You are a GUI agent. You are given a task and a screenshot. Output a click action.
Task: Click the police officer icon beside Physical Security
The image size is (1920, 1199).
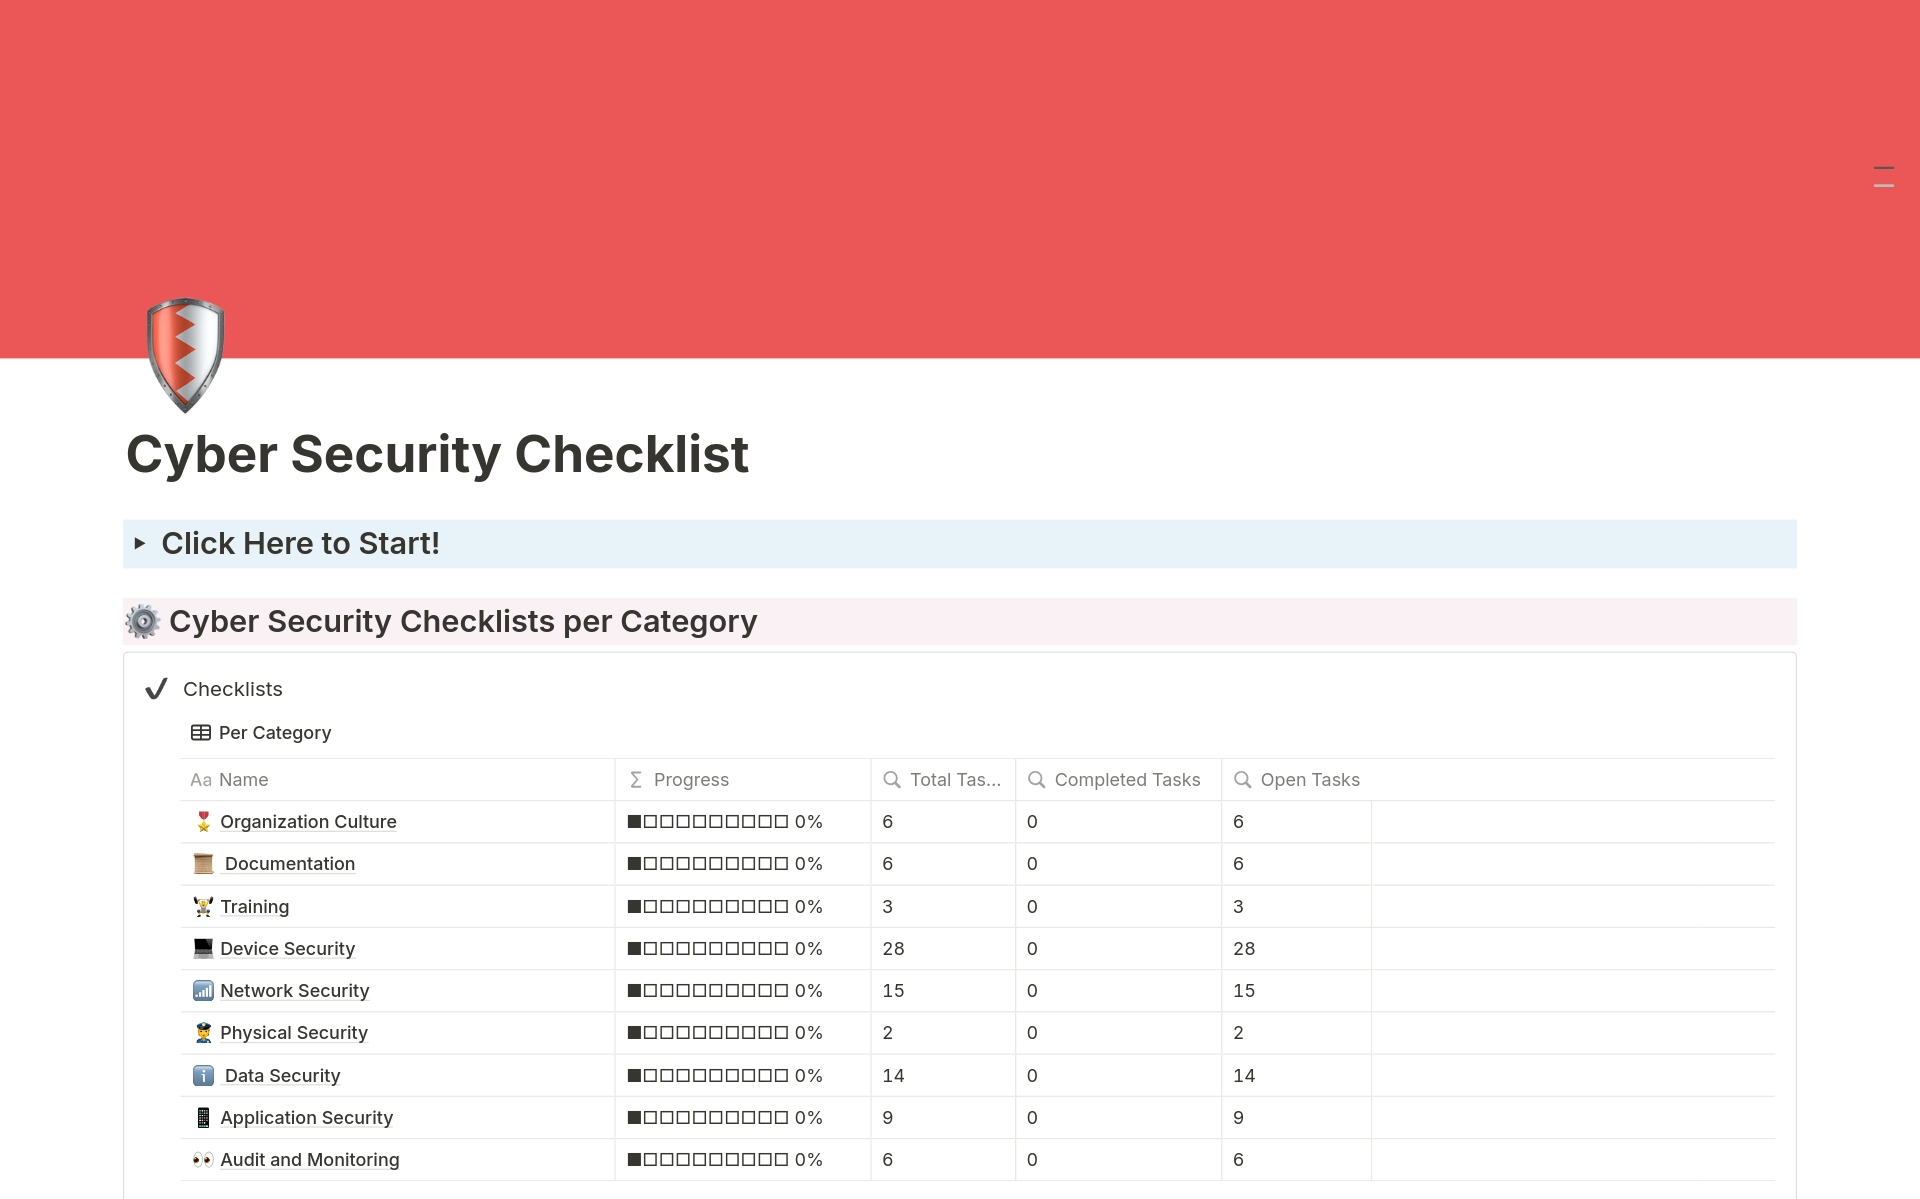click(203, 1032)
